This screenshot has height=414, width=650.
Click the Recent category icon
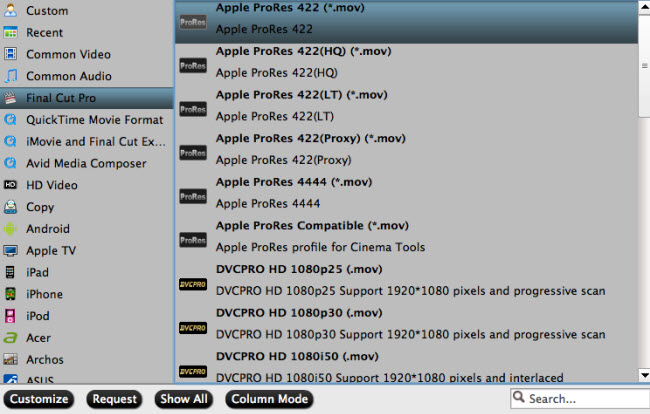coord(10,32)
